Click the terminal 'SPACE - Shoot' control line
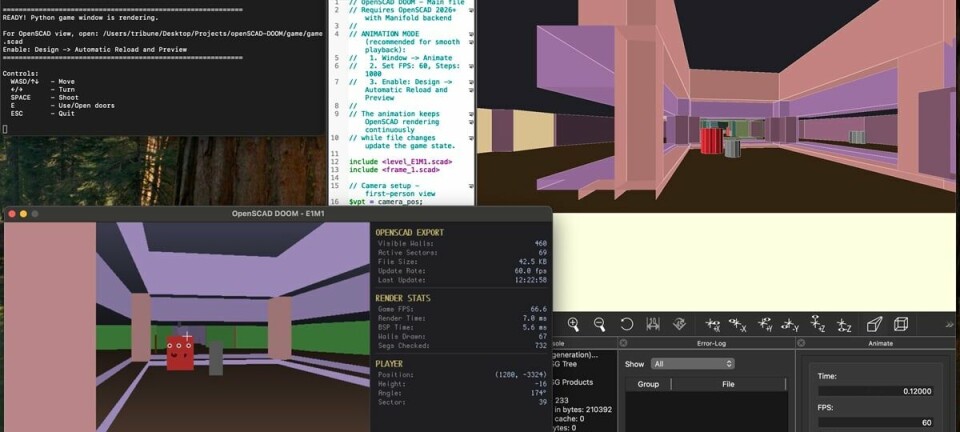Viewport: 960px width, 432px height. tap(45, 97)
